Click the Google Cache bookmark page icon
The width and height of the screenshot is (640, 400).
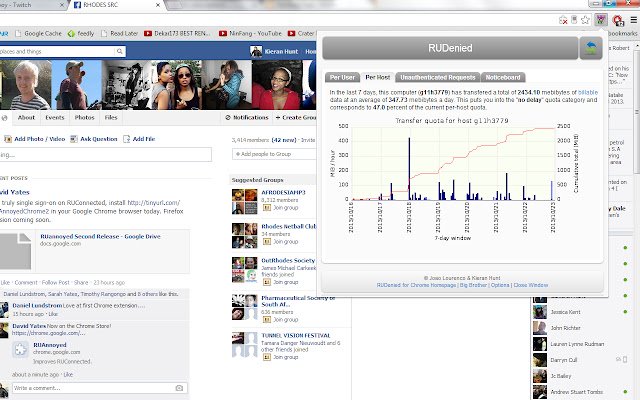click(18, 33)
